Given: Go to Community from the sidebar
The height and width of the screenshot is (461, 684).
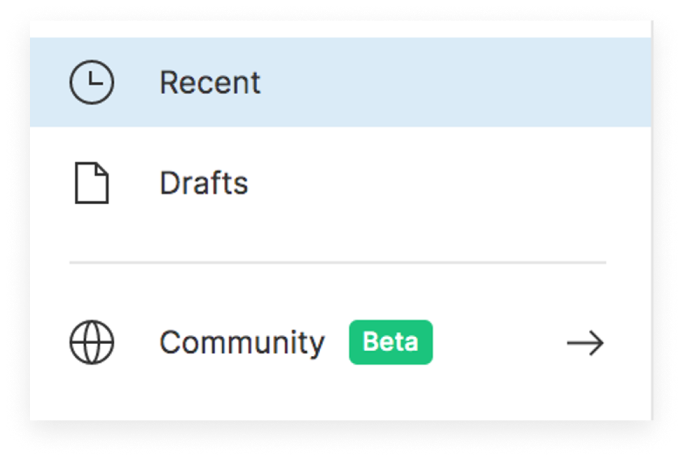Looking at the screenshot, I should [x=341, y=342].
